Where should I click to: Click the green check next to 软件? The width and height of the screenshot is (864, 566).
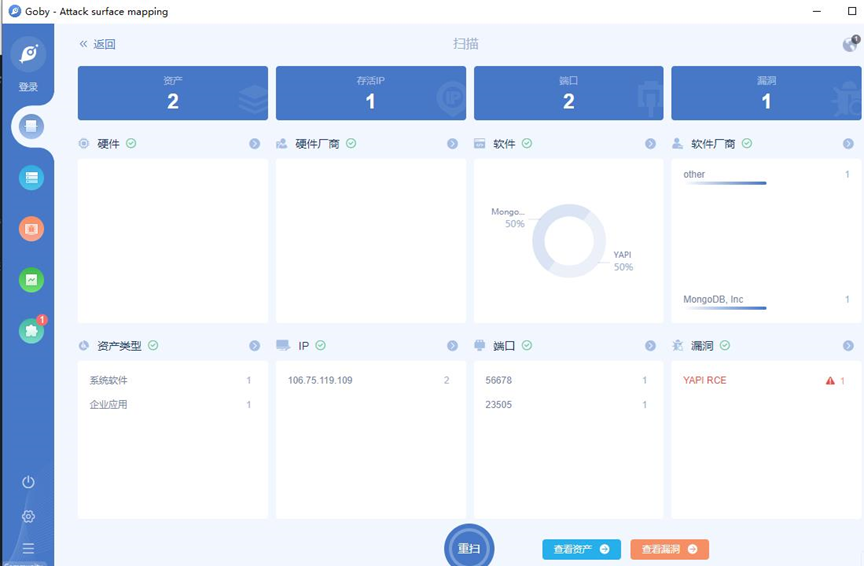point(527,144)
